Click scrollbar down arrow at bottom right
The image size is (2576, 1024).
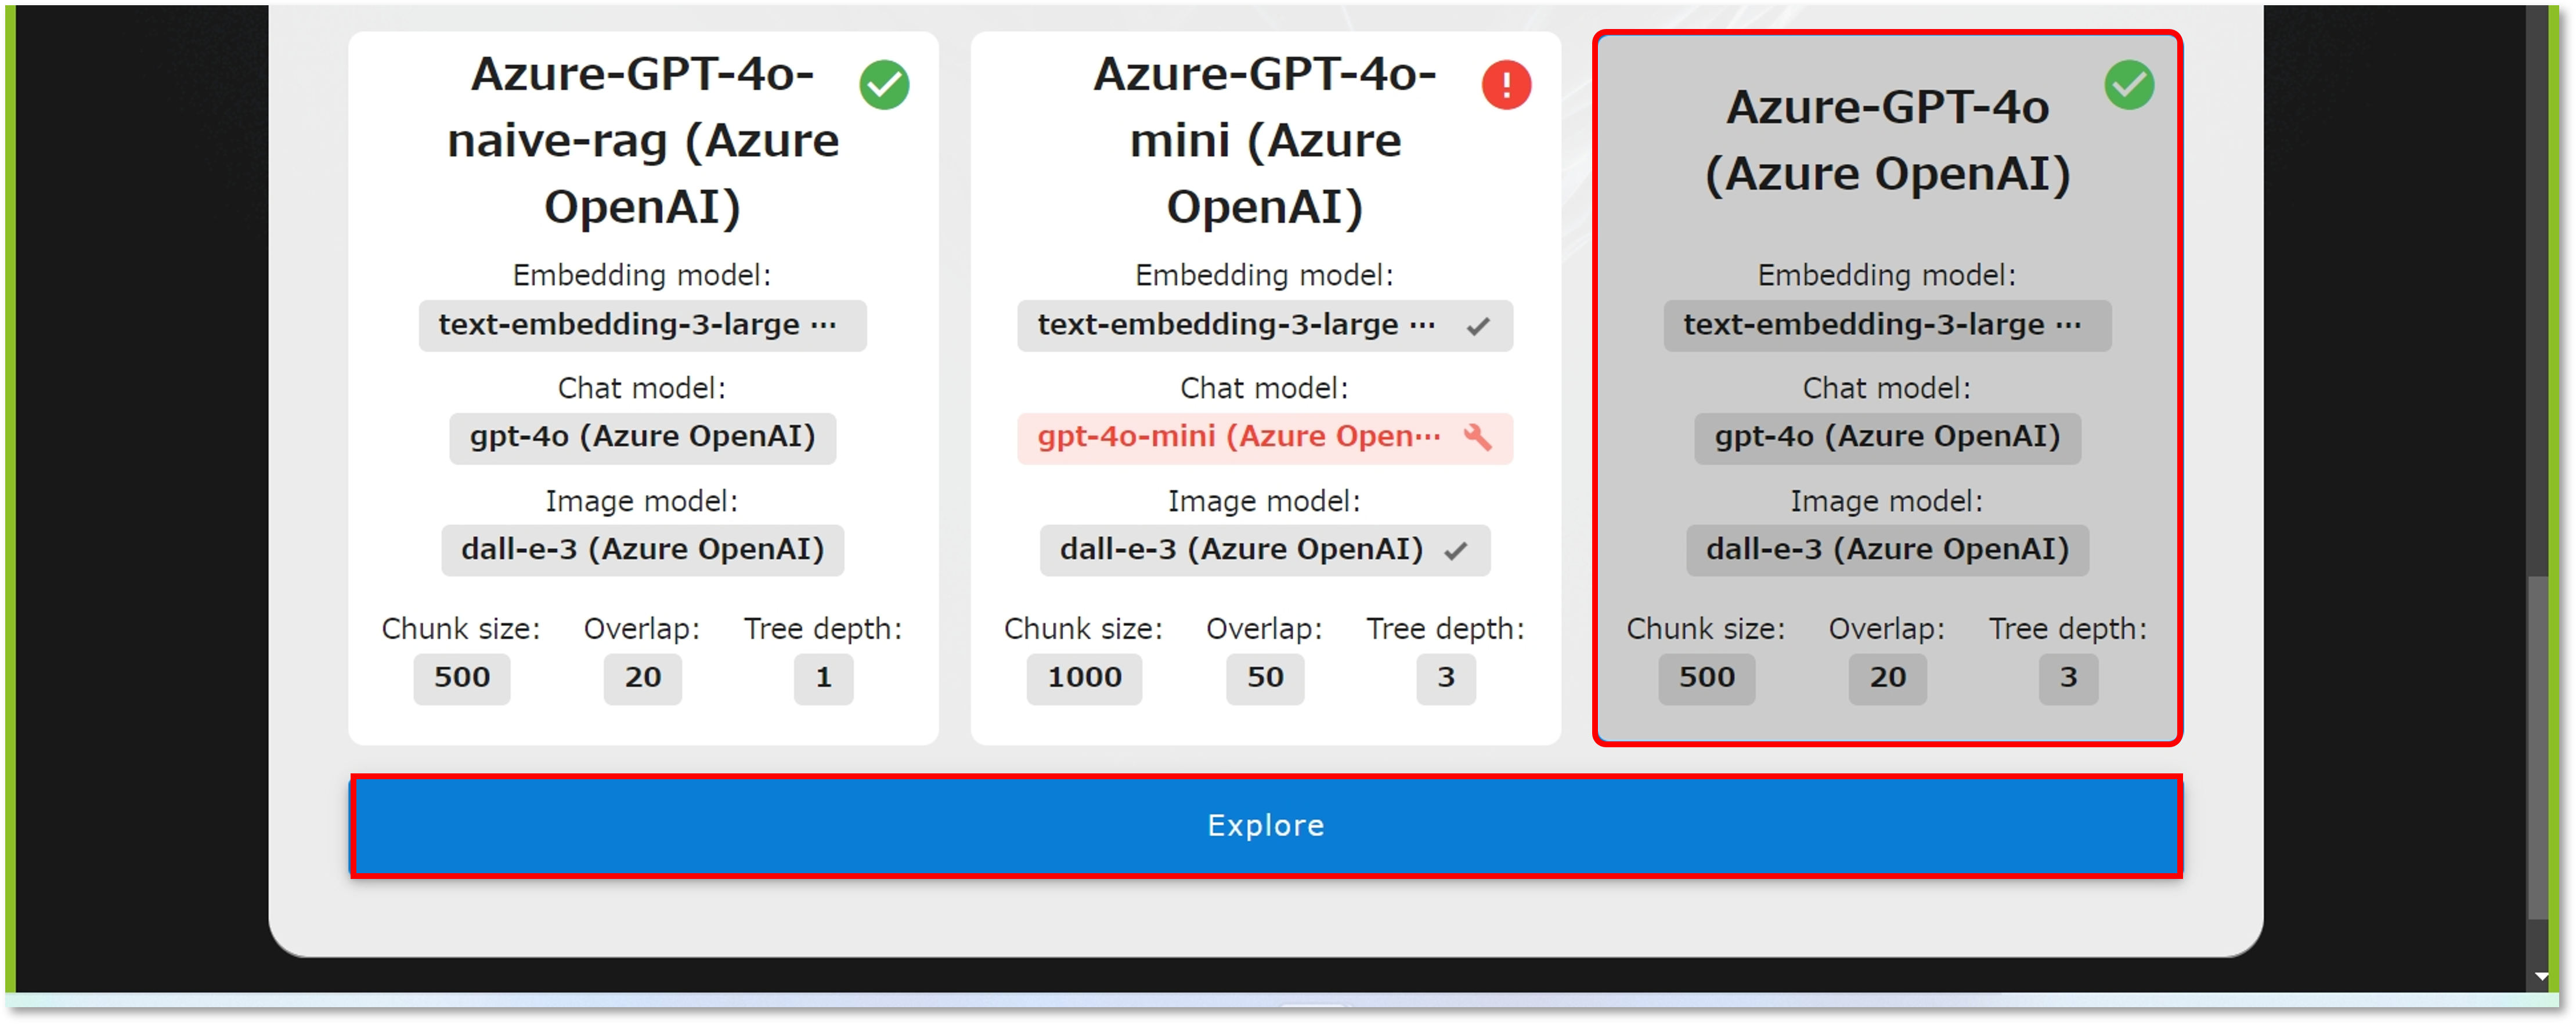pos(2541,976)
